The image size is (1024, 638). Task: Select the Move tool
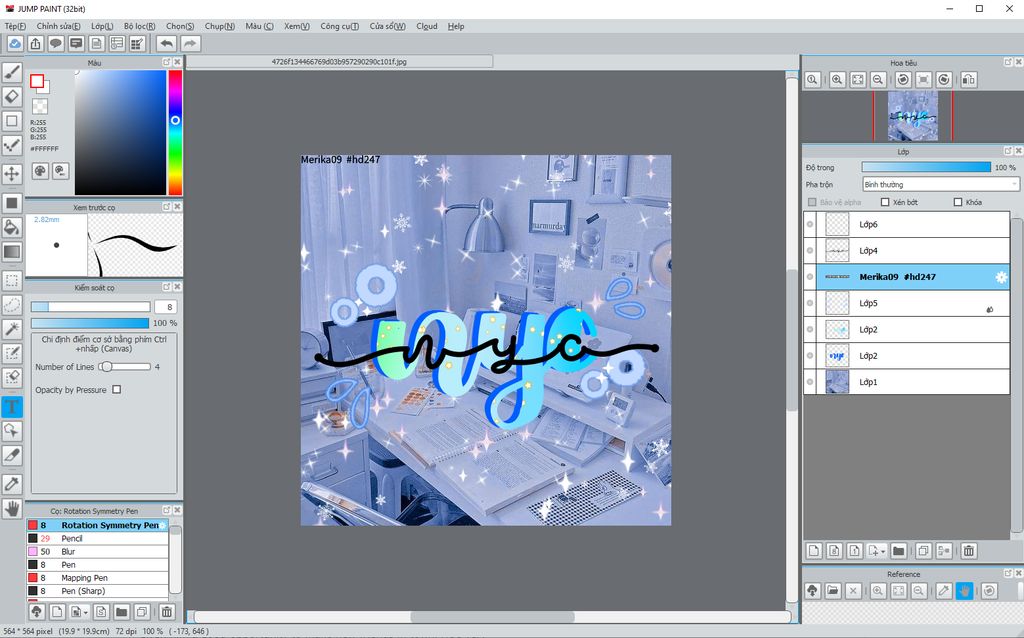coord(12,174)
